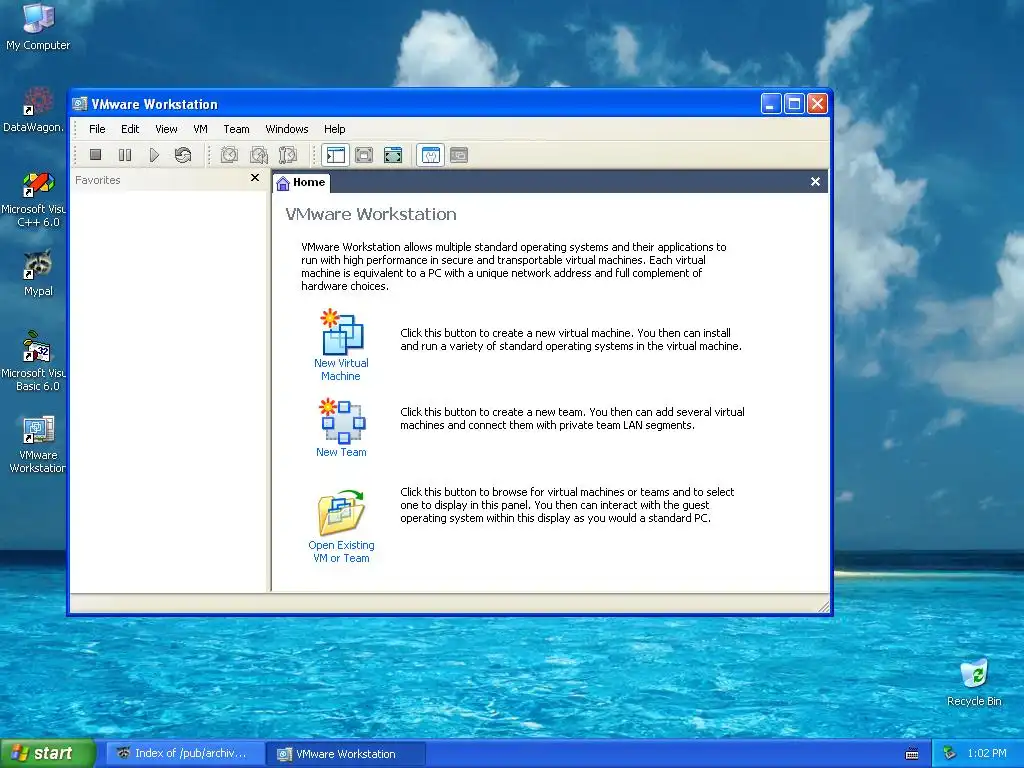The height and width of the screenshot is (768, 1024).
Task: Select the DataWagon desktop shortcut
Action: [34, 110]
